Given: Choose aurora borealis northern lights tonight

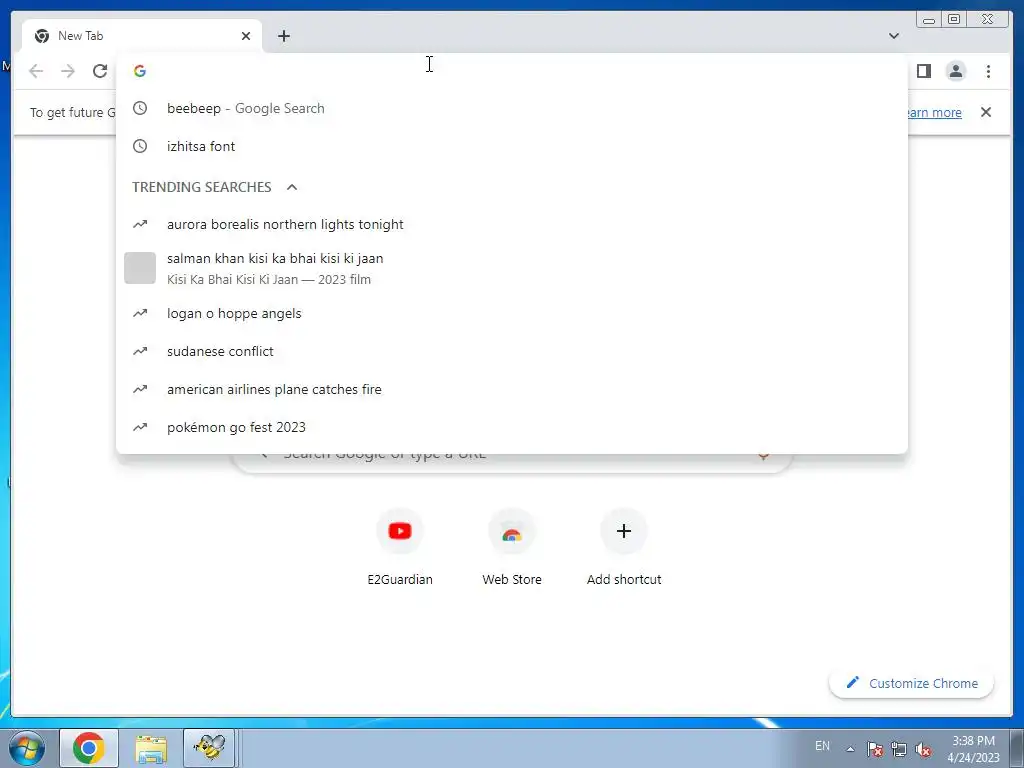Looking at the screenshot, I should tap(511, 225).
